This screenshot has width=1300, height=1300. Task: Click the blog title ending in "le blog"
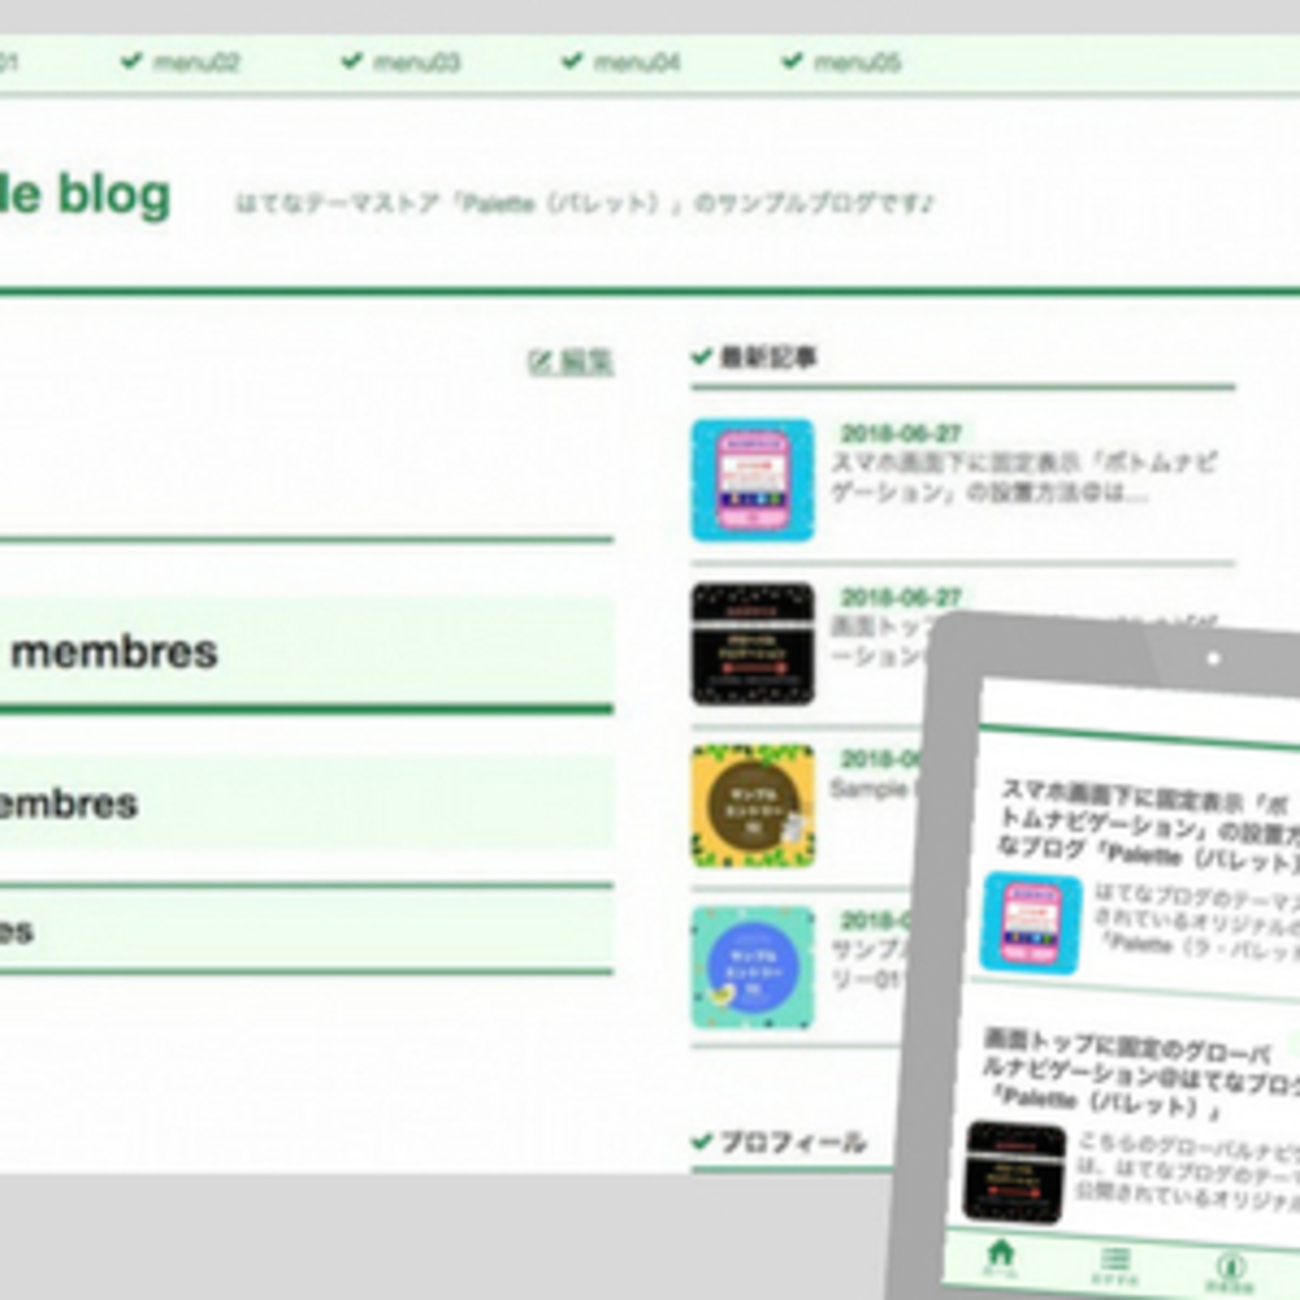(85, 194)
